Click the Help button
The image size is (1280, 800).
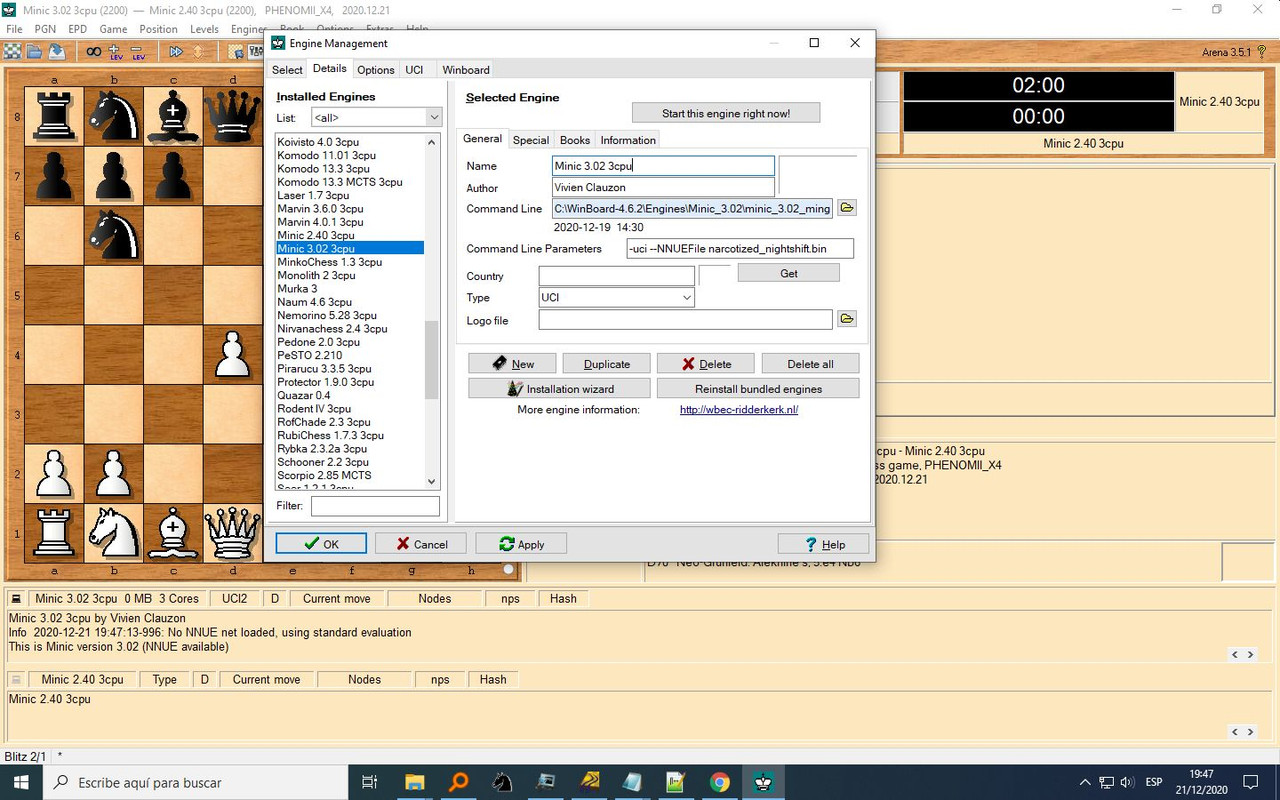pyautogui.click(x=823, y=544)
